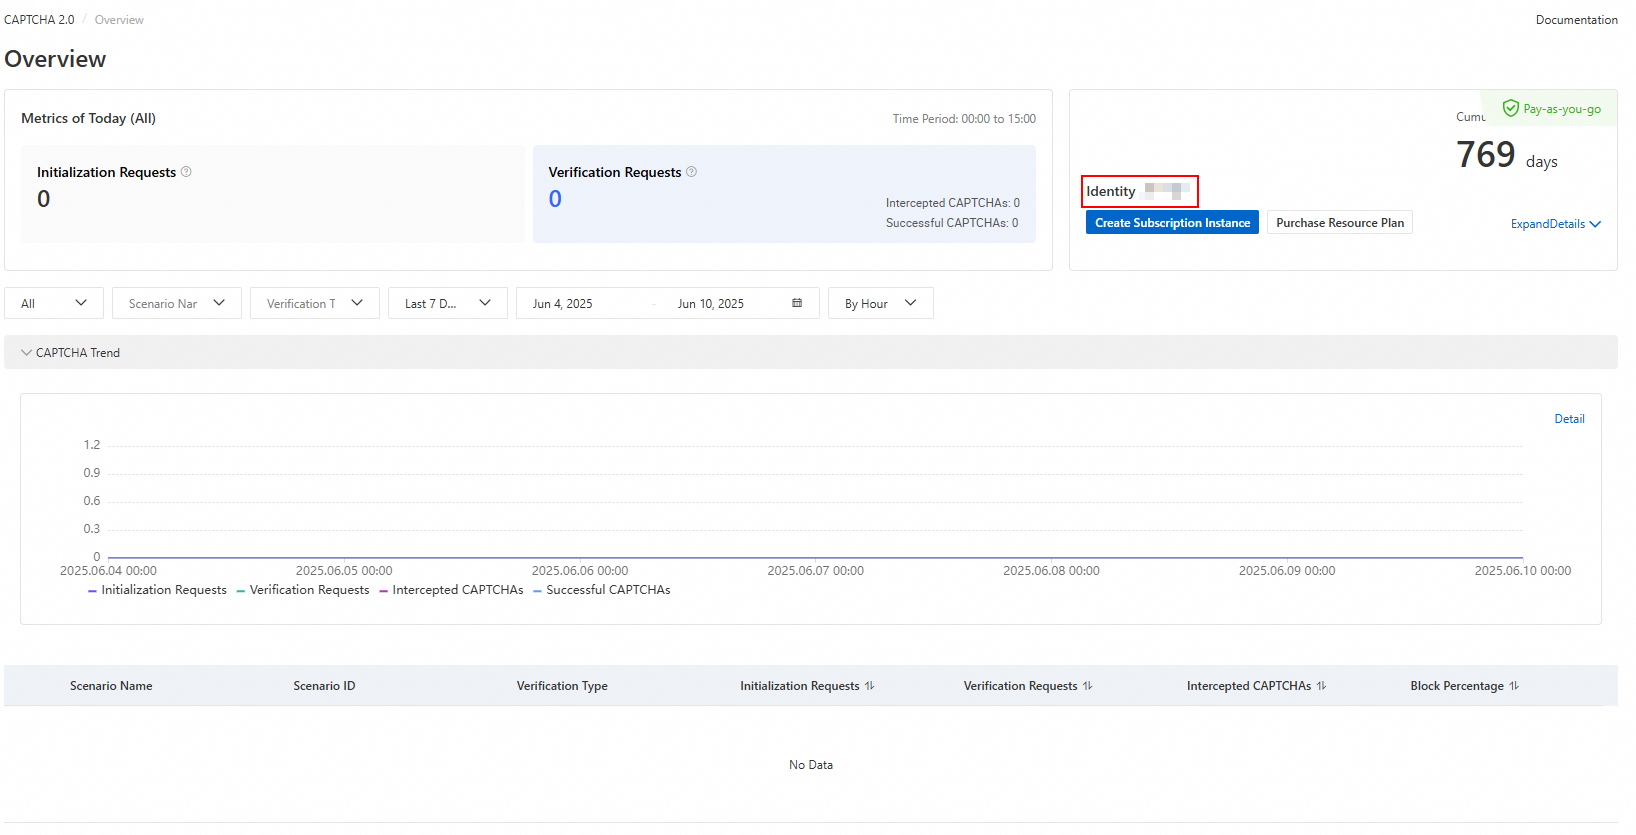Open the All filter dropdown
Viewport: 1636px width, 835px height.
pyautogui.click(x=55, y=303)
